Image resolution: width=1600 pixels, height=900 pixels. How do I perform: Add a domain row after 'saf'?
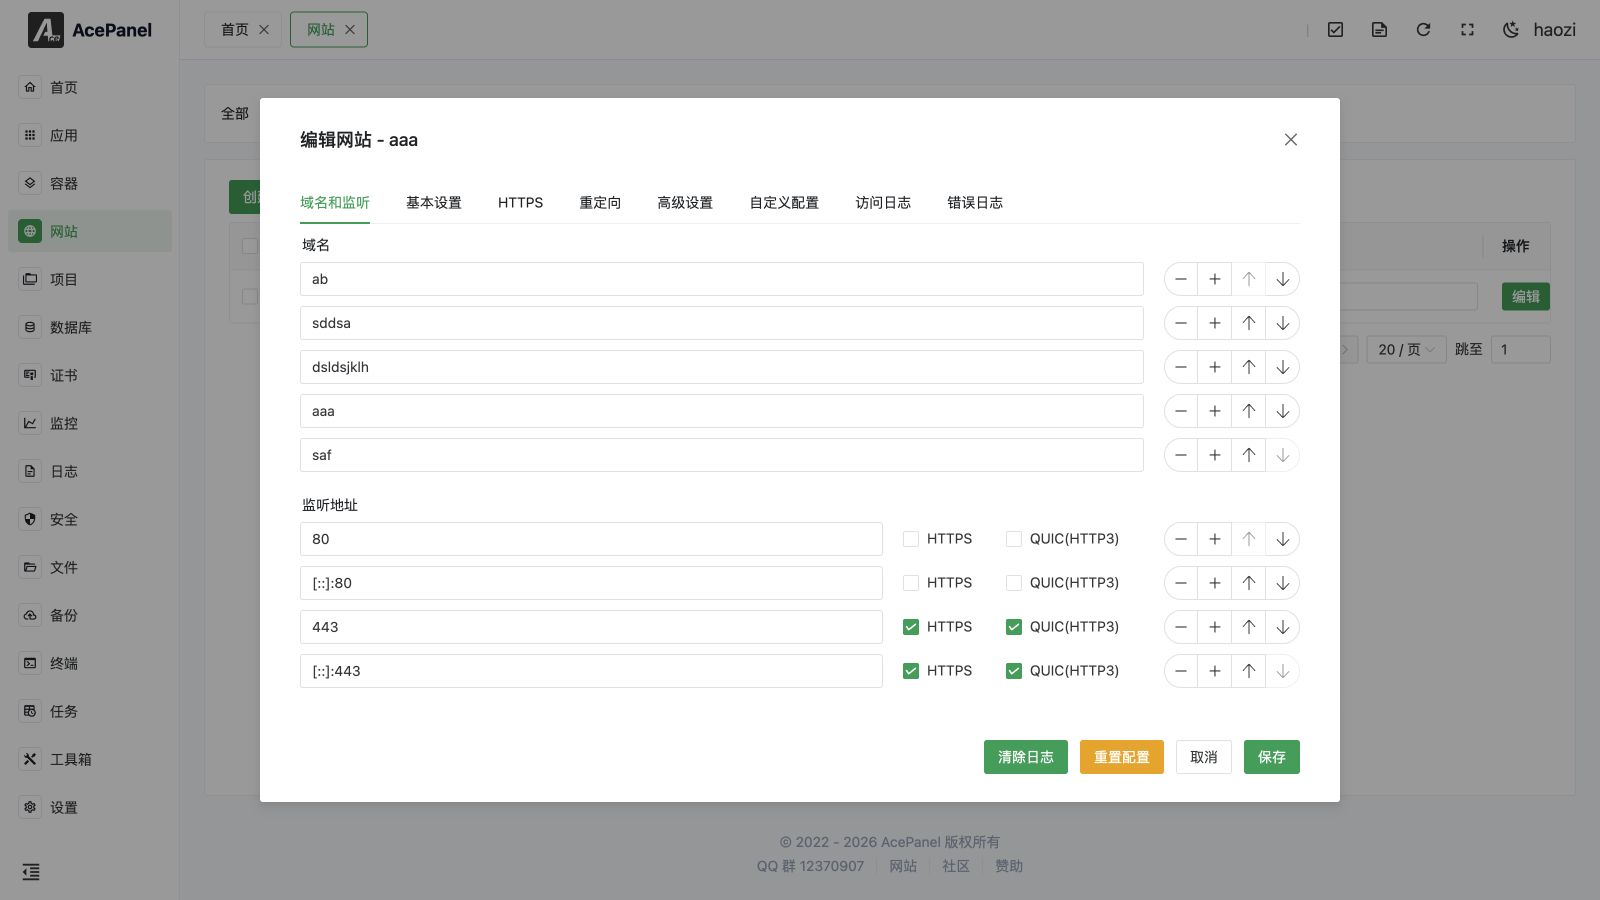coord(1215,455)
